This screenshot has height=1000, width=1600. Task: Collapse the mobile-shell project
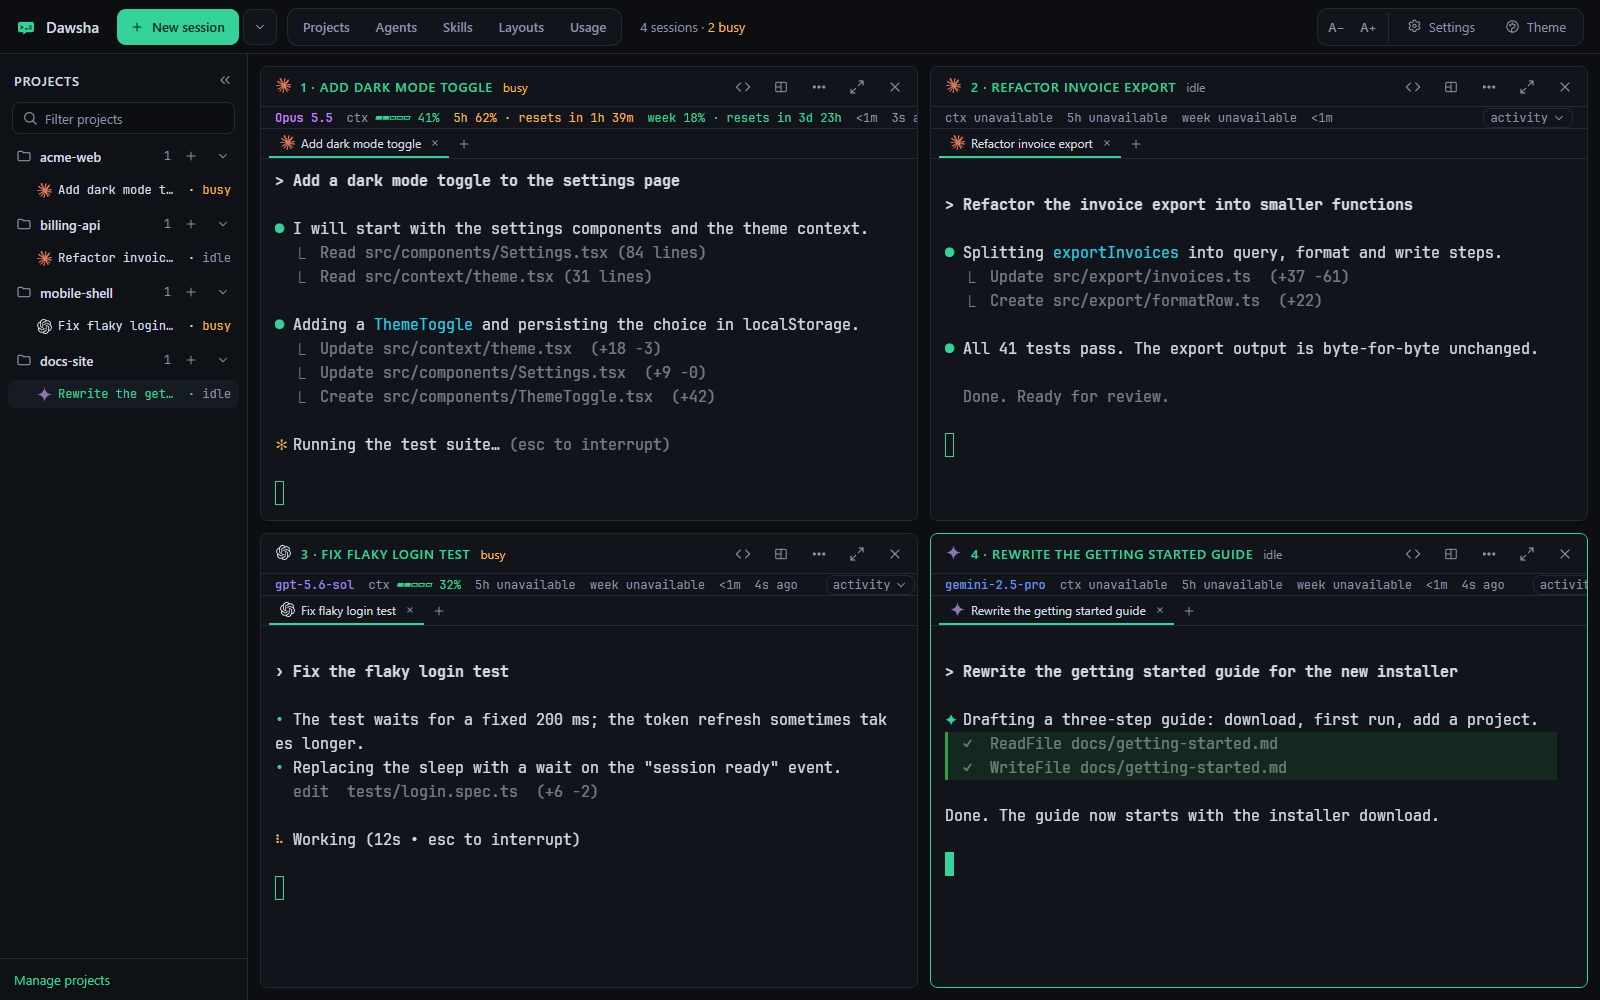click(x=223, y=292)
